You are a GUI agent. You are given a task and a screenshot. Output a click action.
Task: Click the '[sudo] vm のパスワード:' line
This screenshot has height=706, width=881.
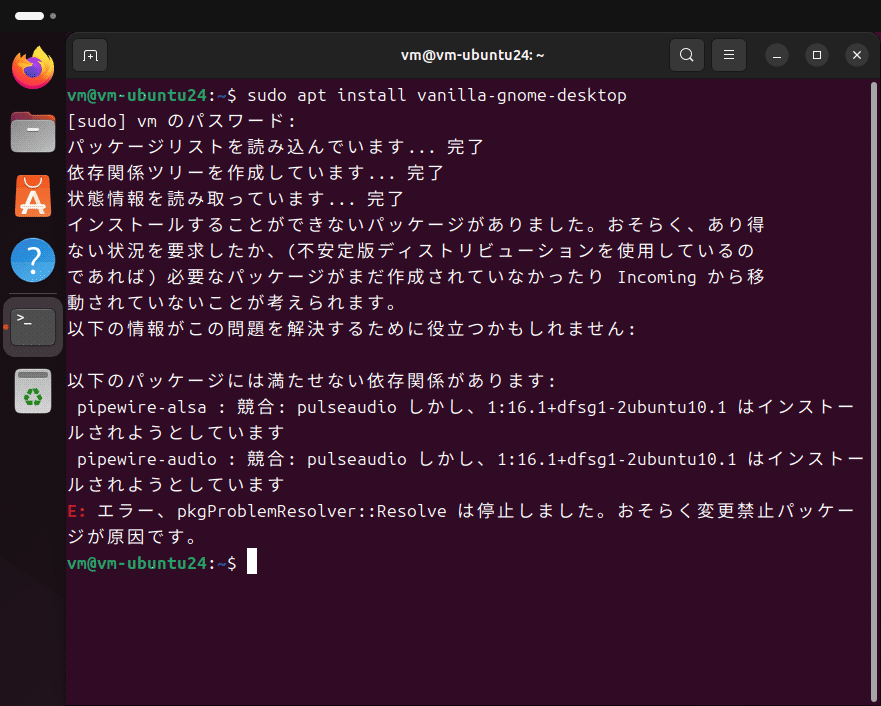point(181,121)
